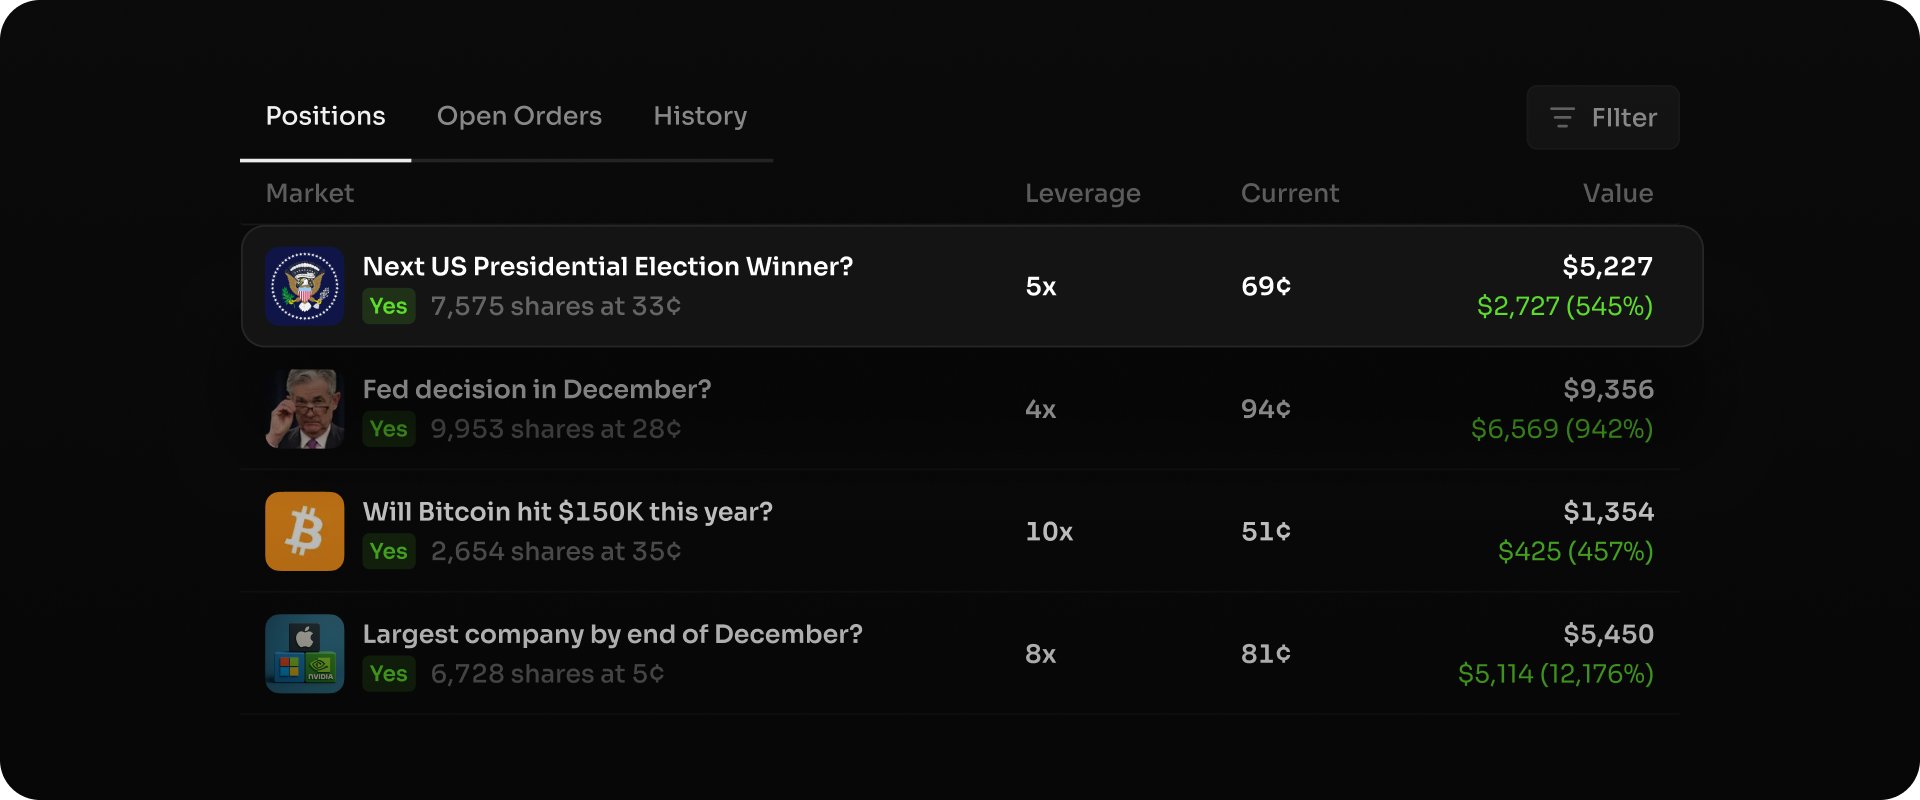Switch to the History tab
This screenshot has height=800, width=1920.
(x=700, y=116)
